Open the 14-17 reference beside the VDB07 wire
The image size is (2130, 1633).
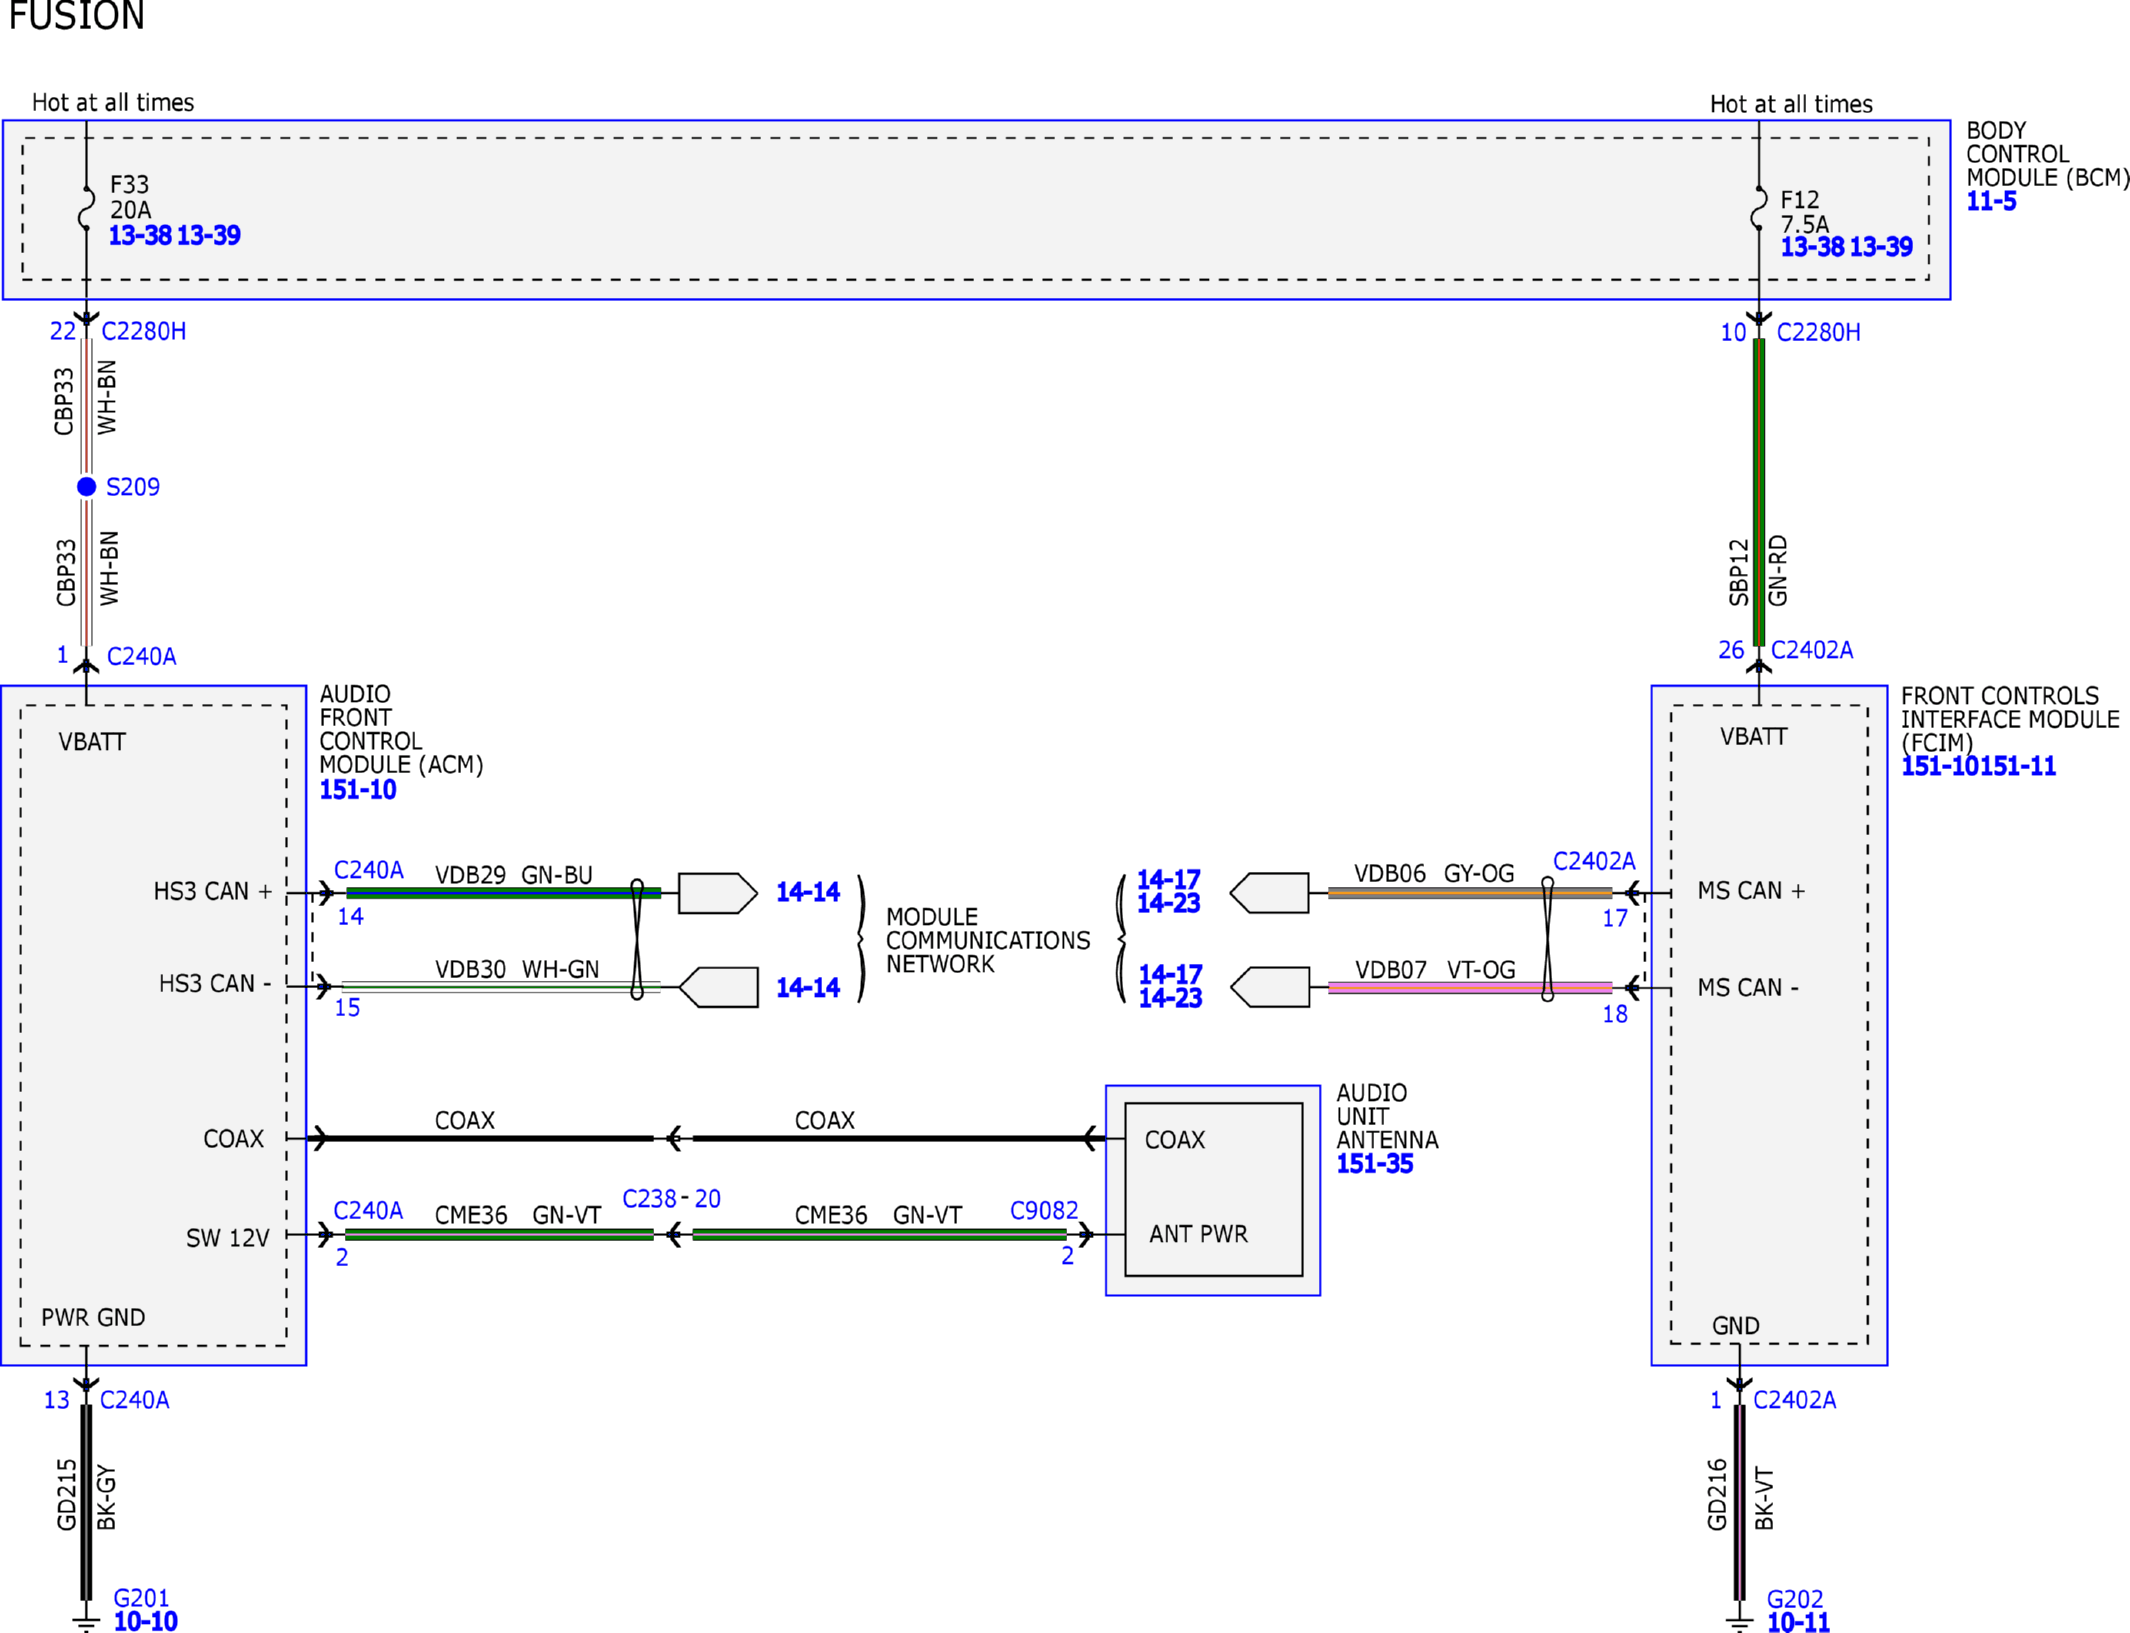[x=1171, y=974]
